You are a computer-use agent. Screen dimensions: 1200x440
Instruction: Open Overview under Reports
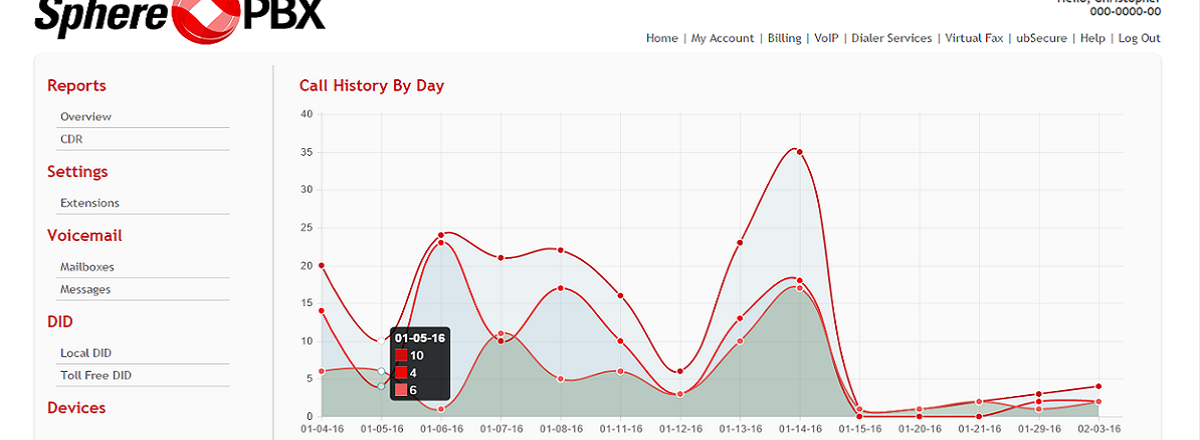tap(86, 117)
